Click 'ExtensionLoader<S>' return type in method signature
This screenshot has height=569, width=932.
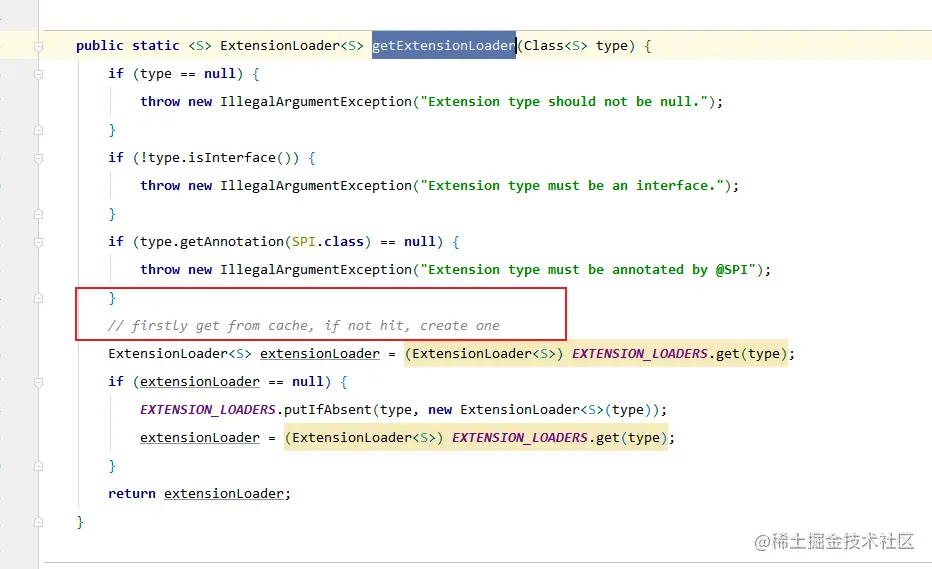coord(292,46)
